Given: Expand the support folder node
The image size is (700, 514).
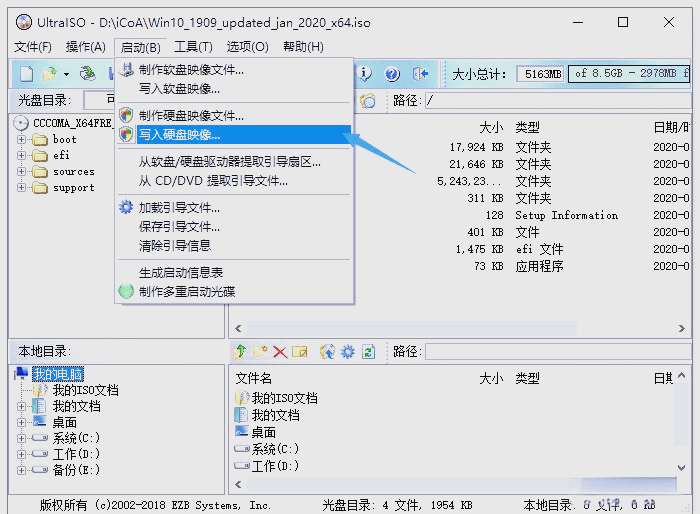Looking at the screenshot, I should [21, 188].
